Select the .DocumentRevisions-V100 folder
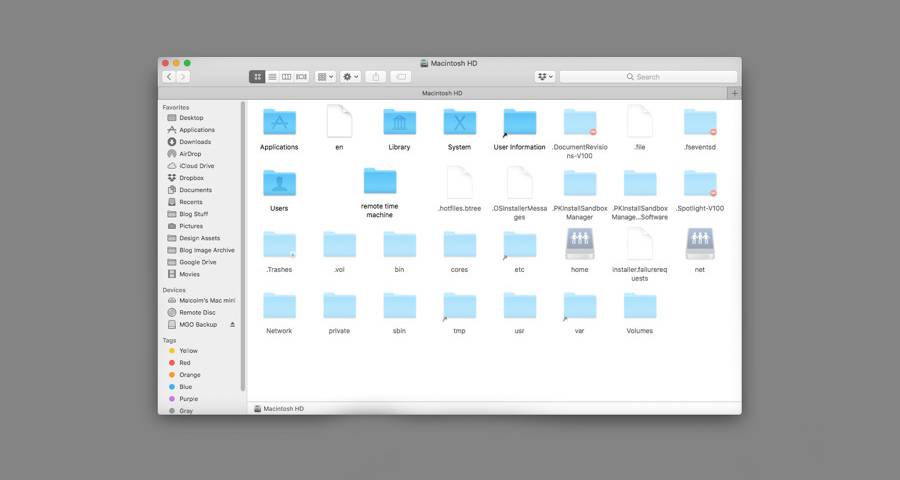The image size is (900, 480). (x=580, y=122)
